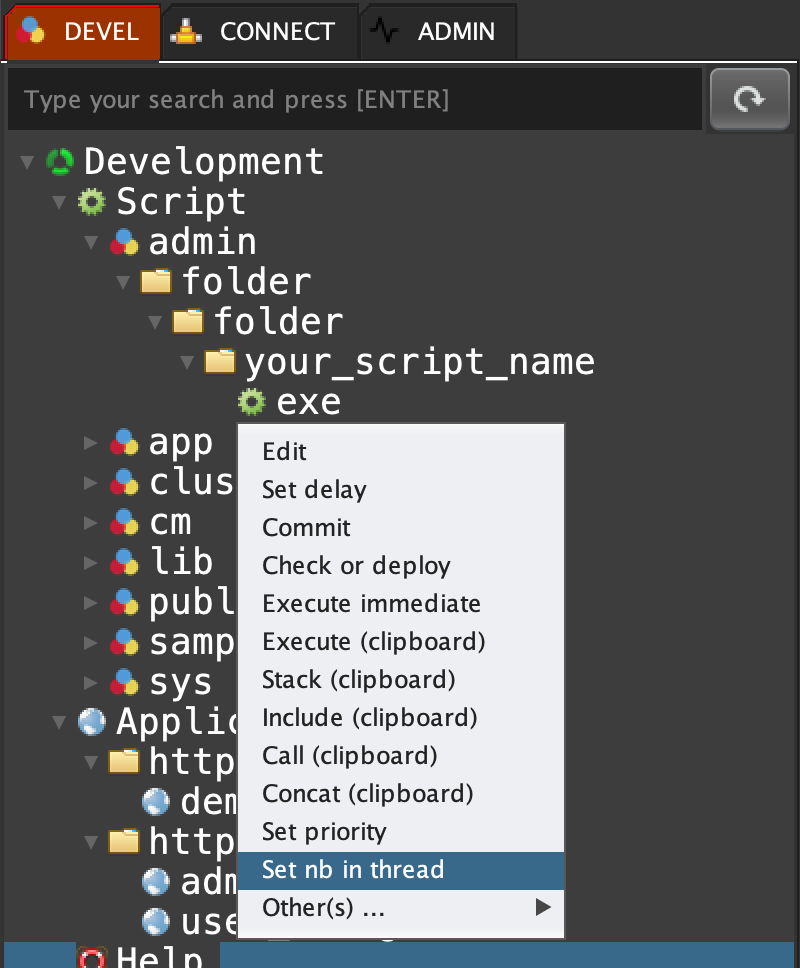Click the cm package icon

pos(124,522)
